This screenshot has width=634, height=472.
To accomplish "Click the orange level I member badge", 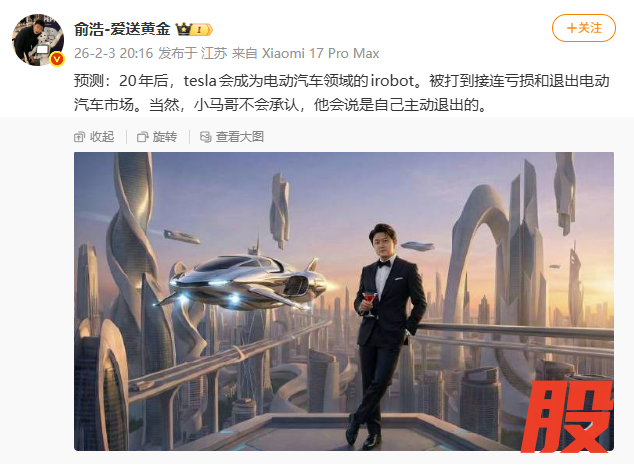I will click(201, 30).
